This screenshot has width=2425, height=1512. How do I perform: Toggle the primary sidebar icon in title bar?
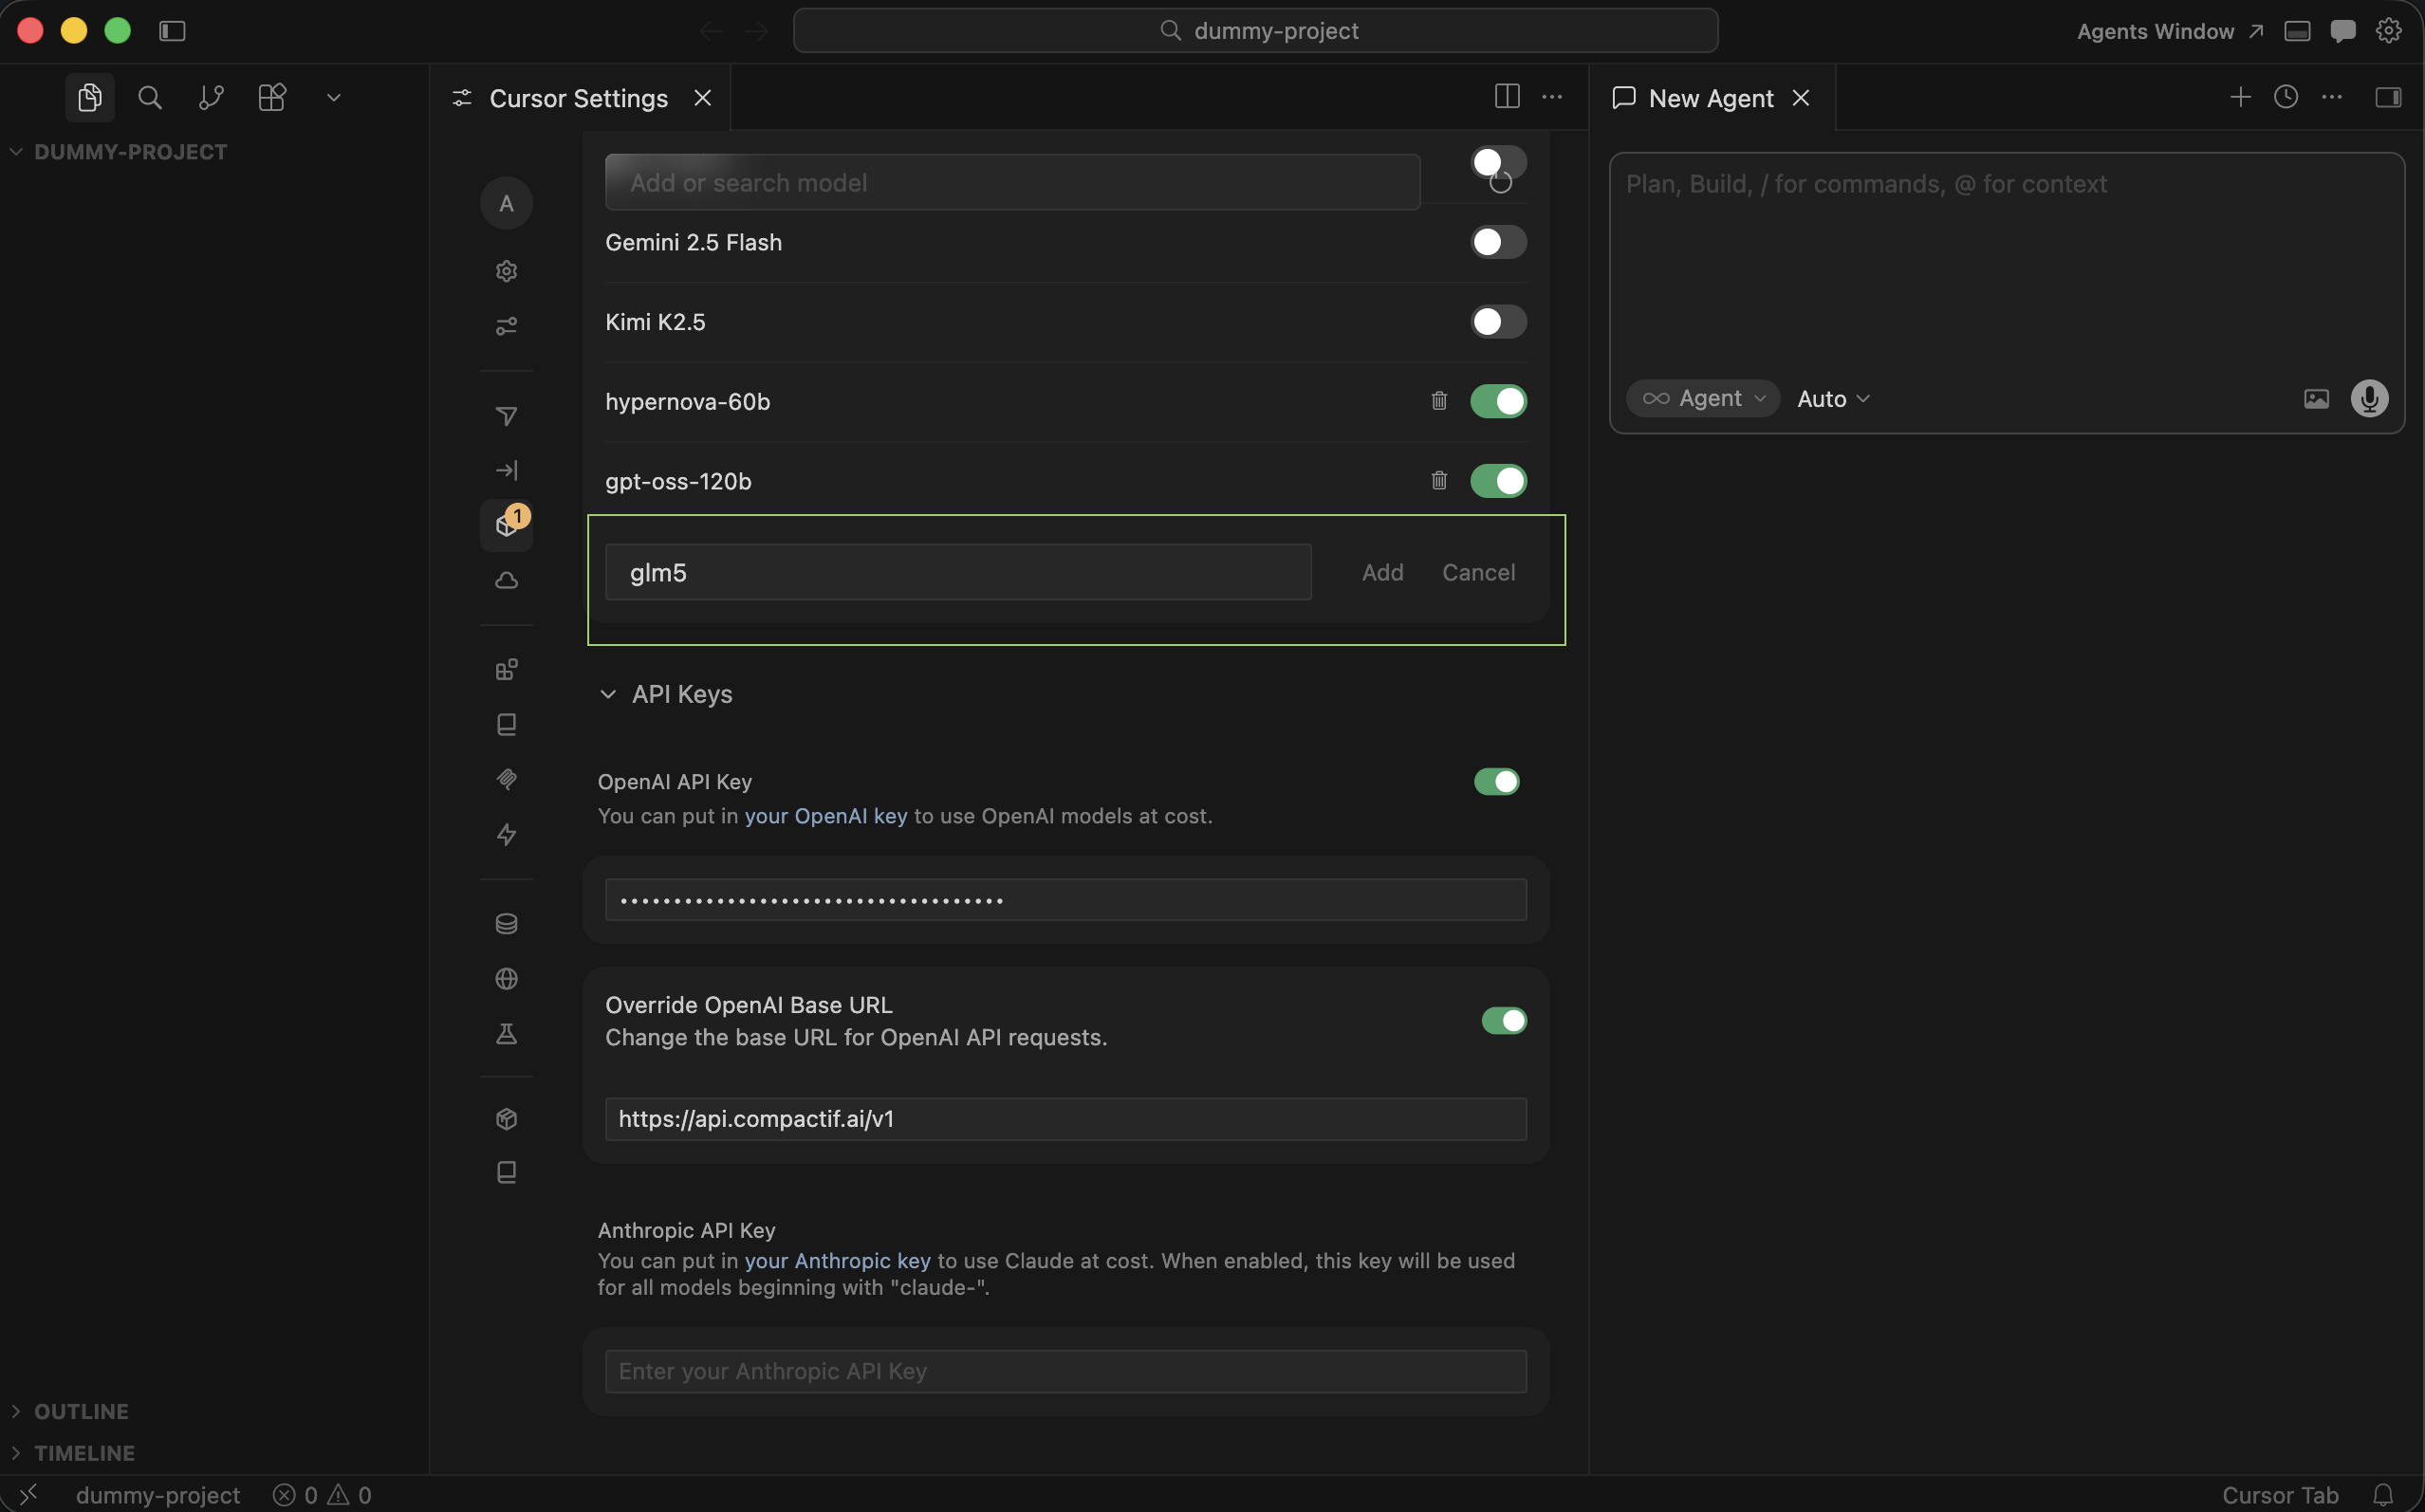[x=172, y=31]
